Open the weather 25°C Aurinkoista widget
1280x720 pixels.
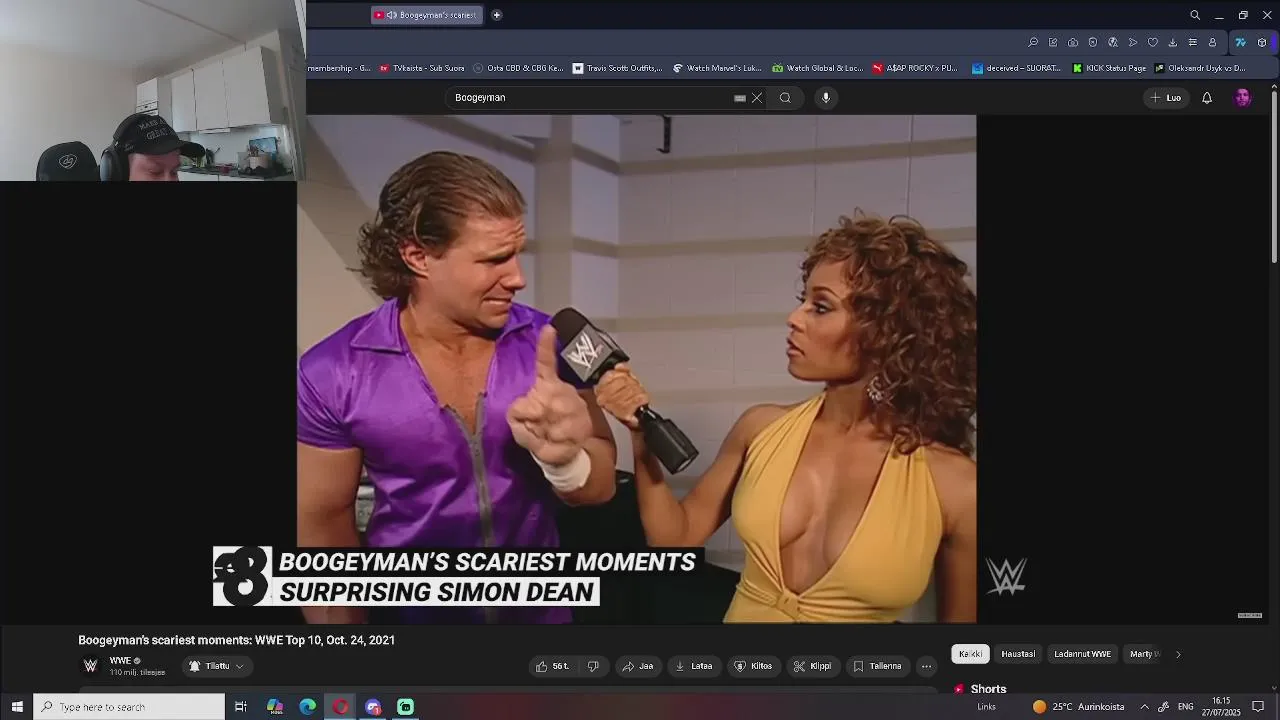tap(1078, 707)
